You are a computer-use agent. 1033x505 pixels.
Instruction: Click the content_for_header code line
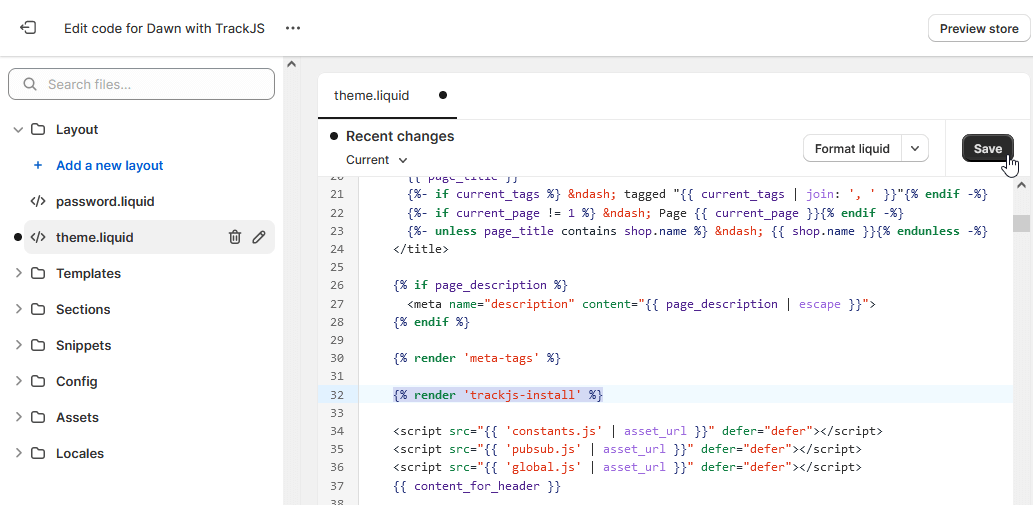pyautogui.click(x=476, y=487)
